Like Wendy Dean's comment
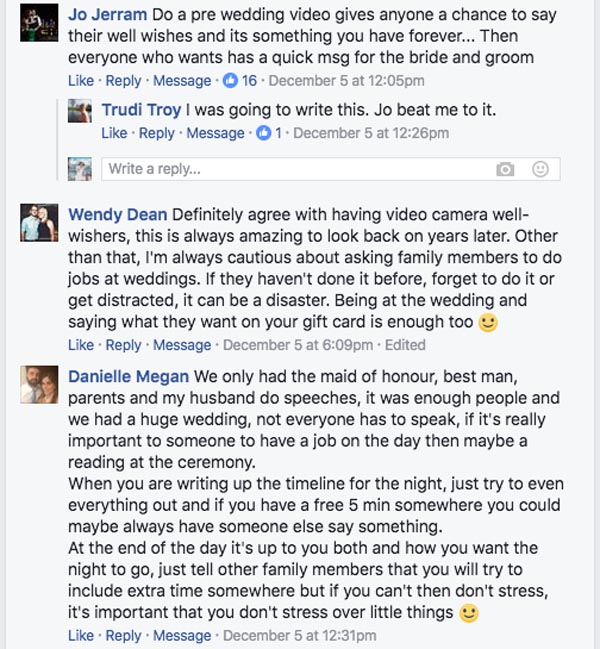The height and width of the screenshot is (649, 600). [81, 345]
